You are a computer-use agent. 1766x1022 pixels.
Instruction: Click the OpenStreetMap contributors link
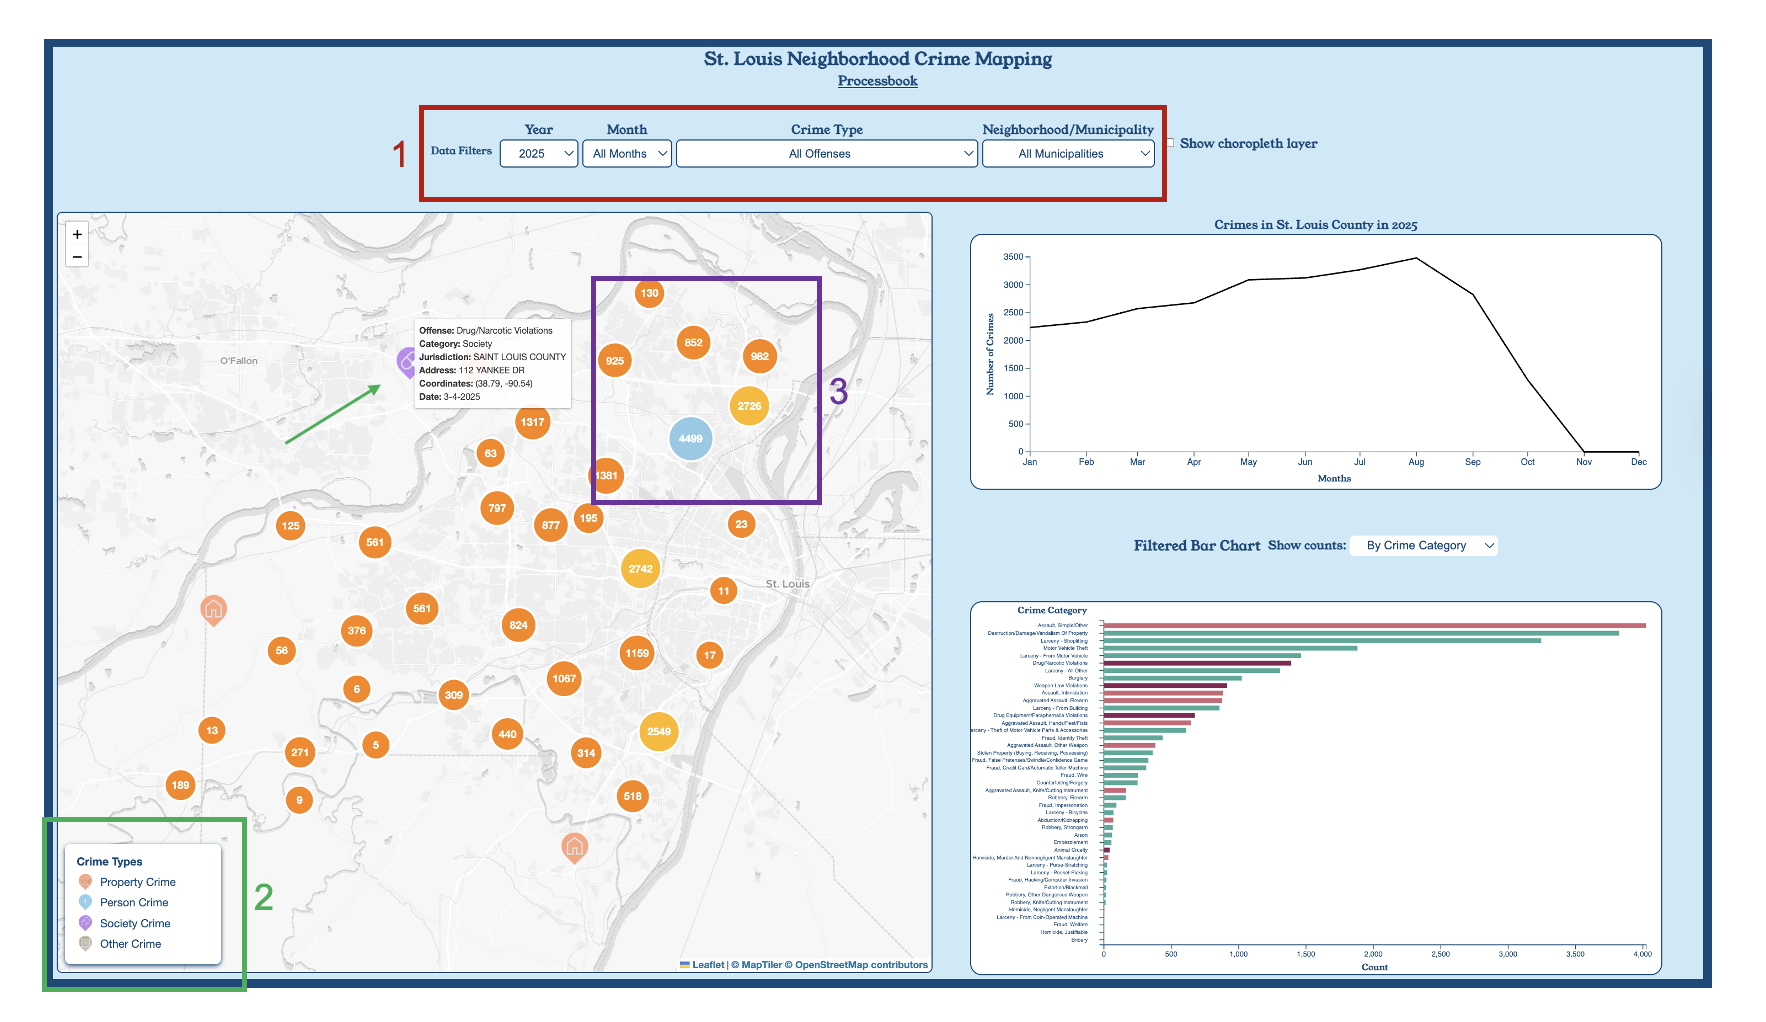[861, 965]
